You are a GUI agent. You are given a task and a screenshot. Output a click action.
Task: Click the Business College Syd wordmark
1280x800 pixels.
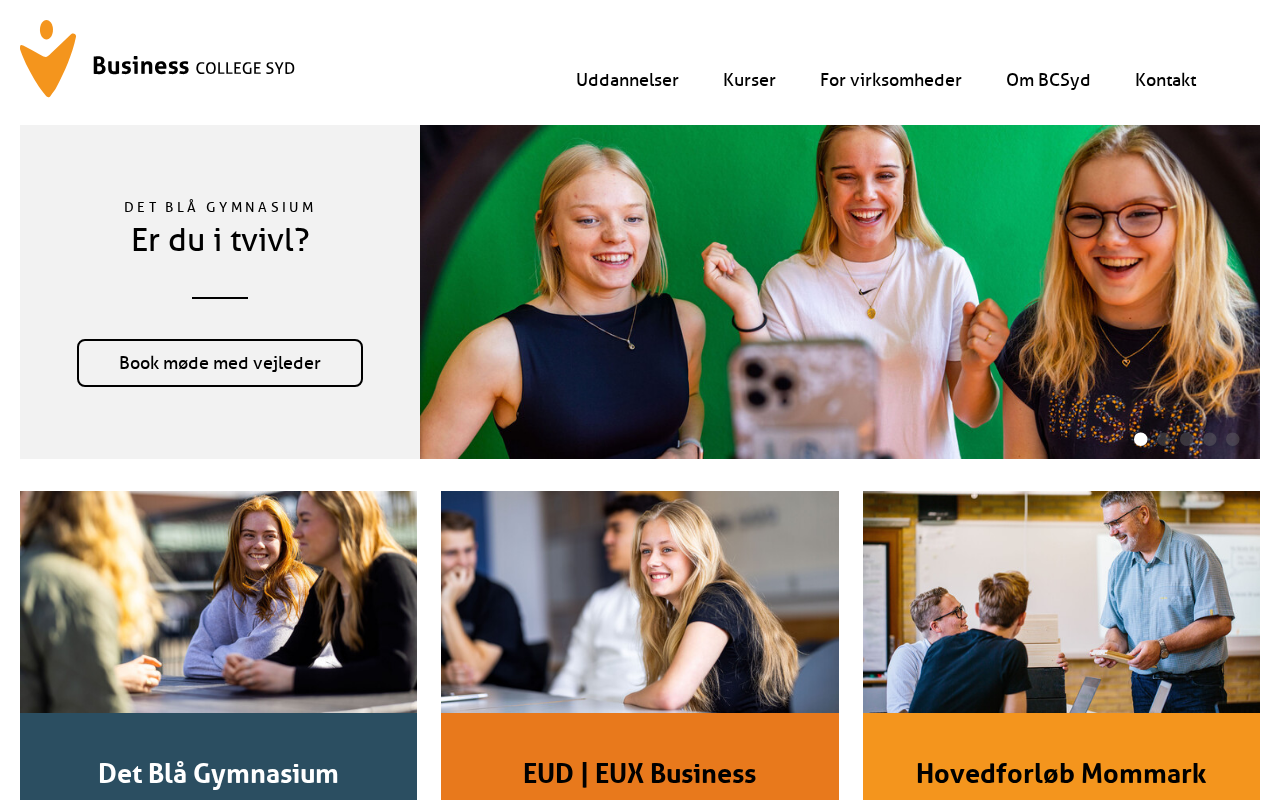tap(193, 67)
